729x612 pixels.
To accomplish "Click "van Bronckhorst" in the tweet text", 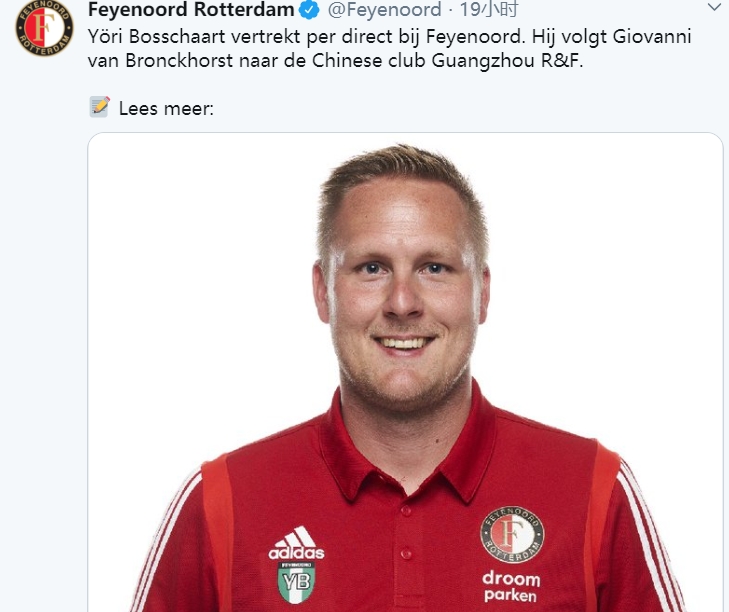I will [160, 61].
